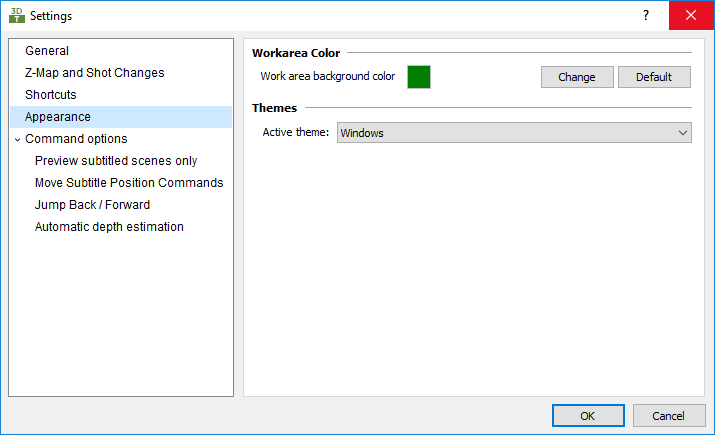Image resolution: width=715 pixels, height=435 pixels.
Task: Choose Automatic depth estimation entry
Action: coord(109,227)
